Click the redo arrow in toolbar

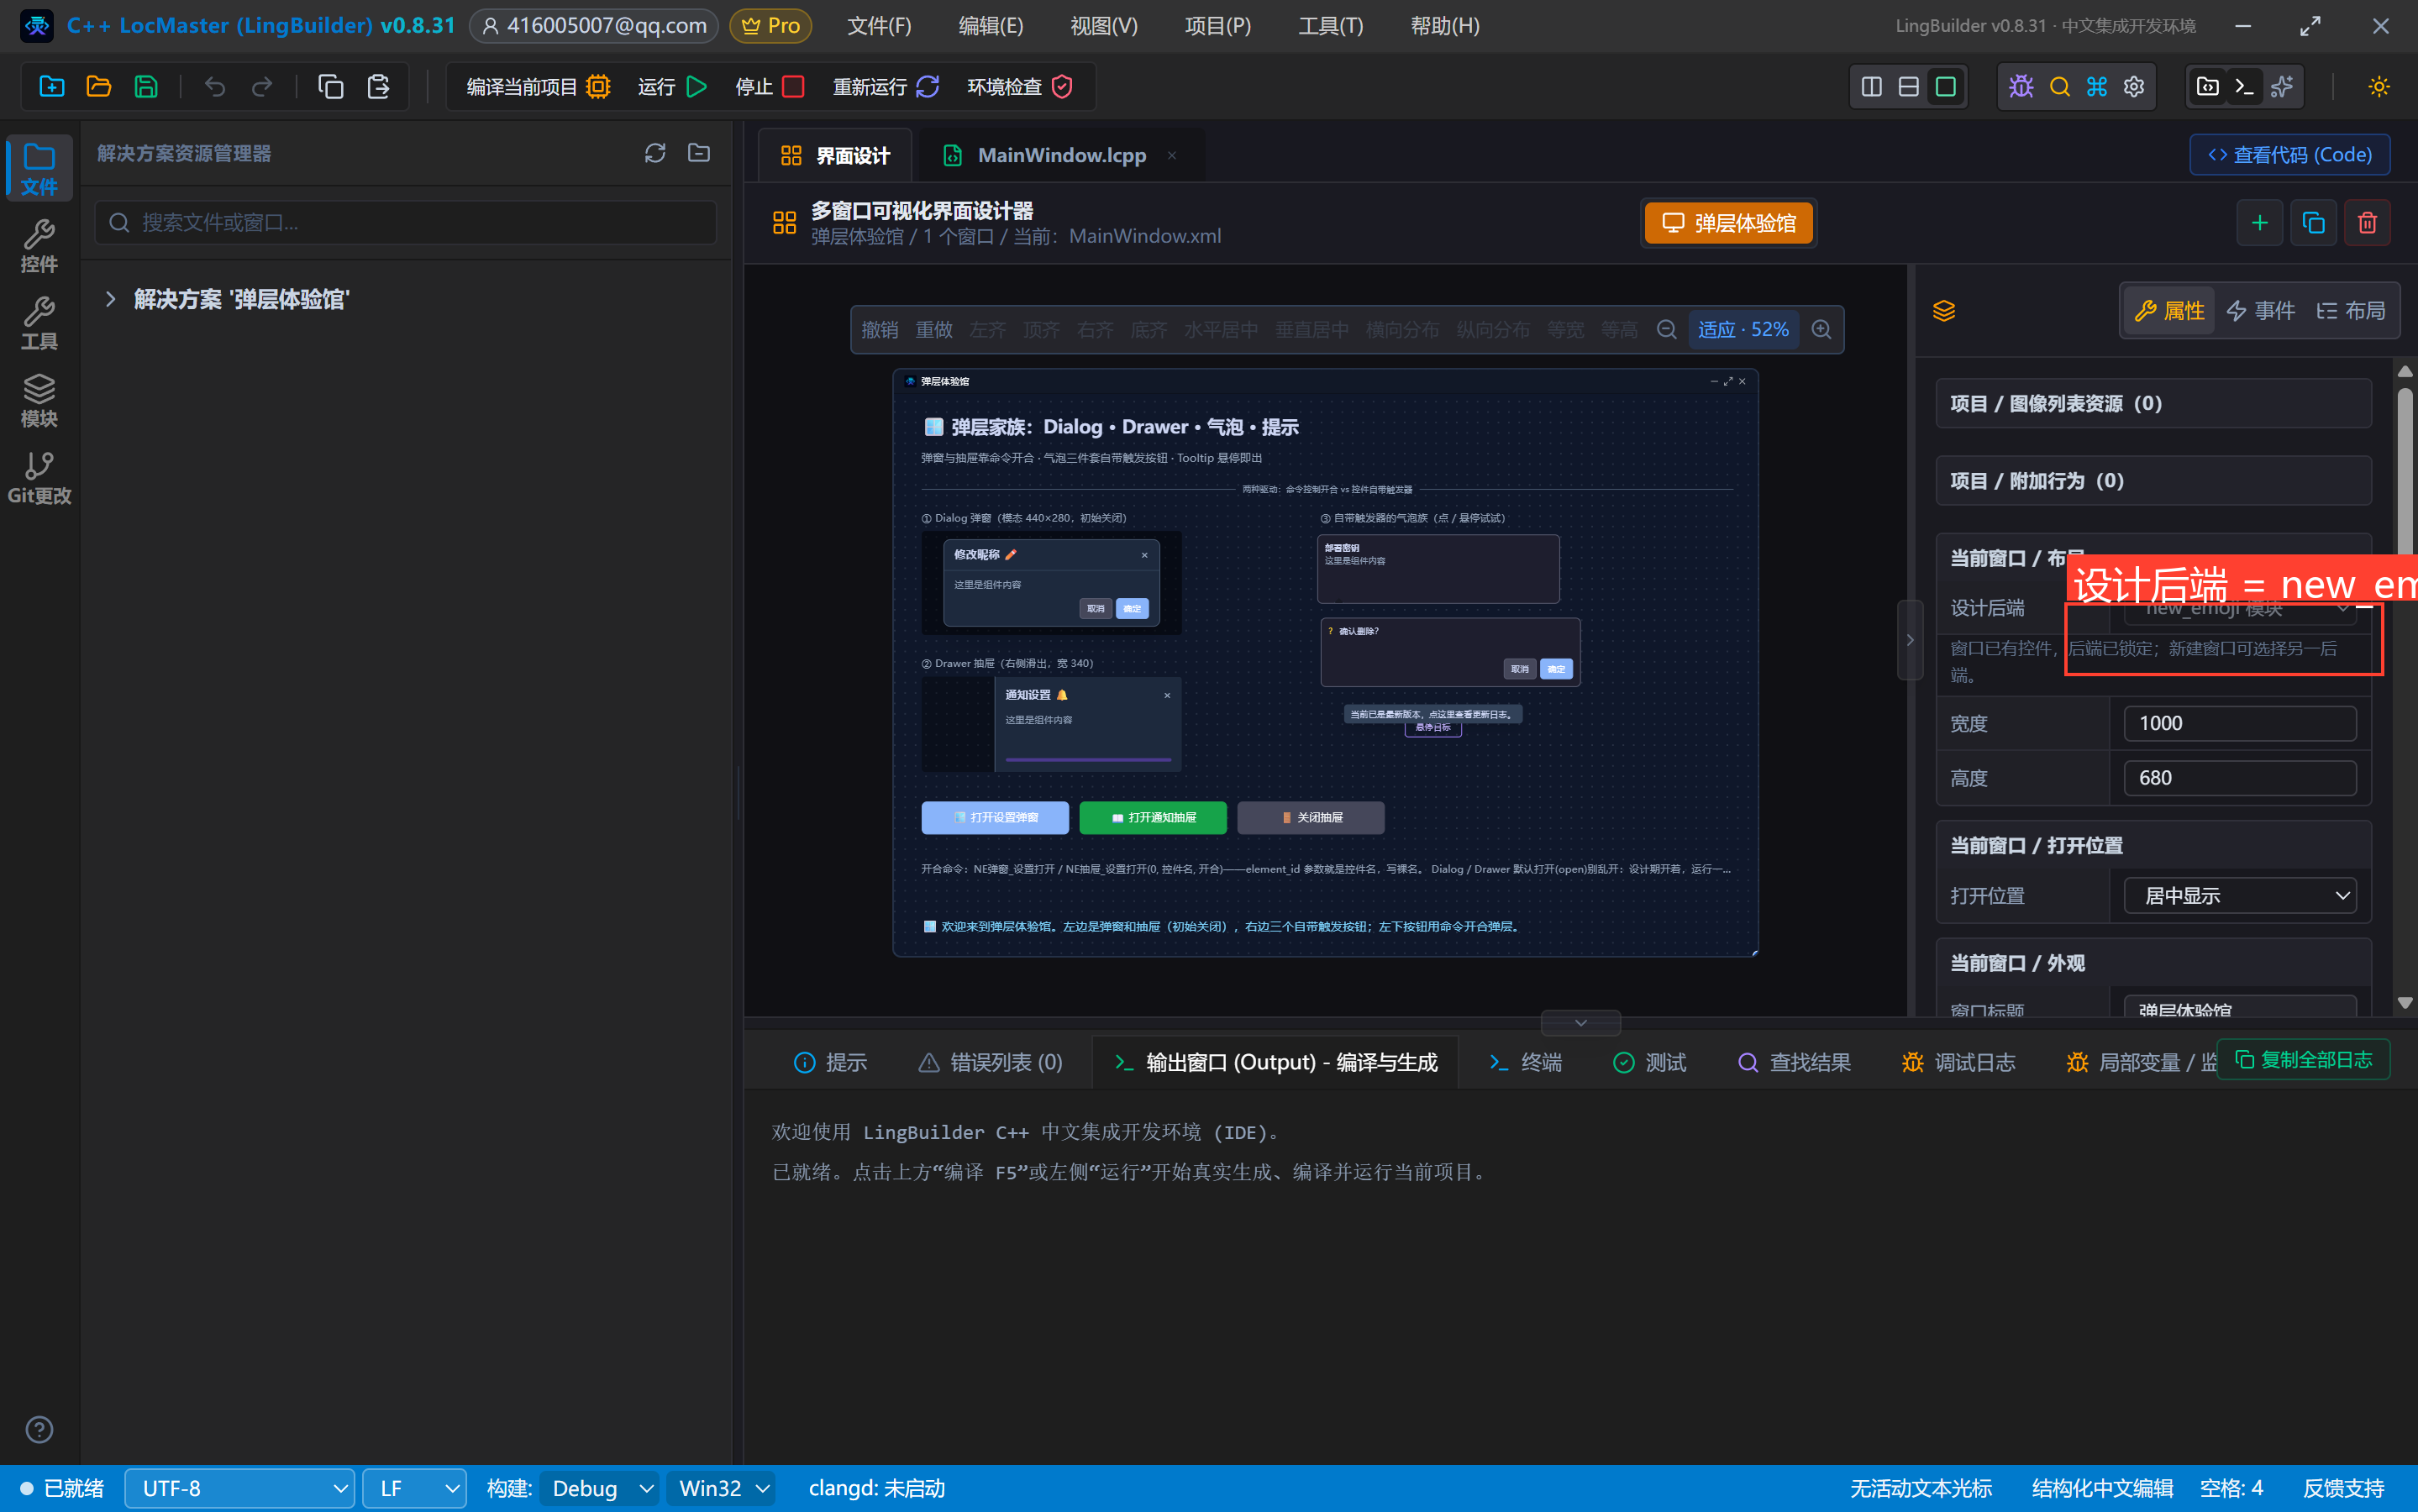point(262,87)
